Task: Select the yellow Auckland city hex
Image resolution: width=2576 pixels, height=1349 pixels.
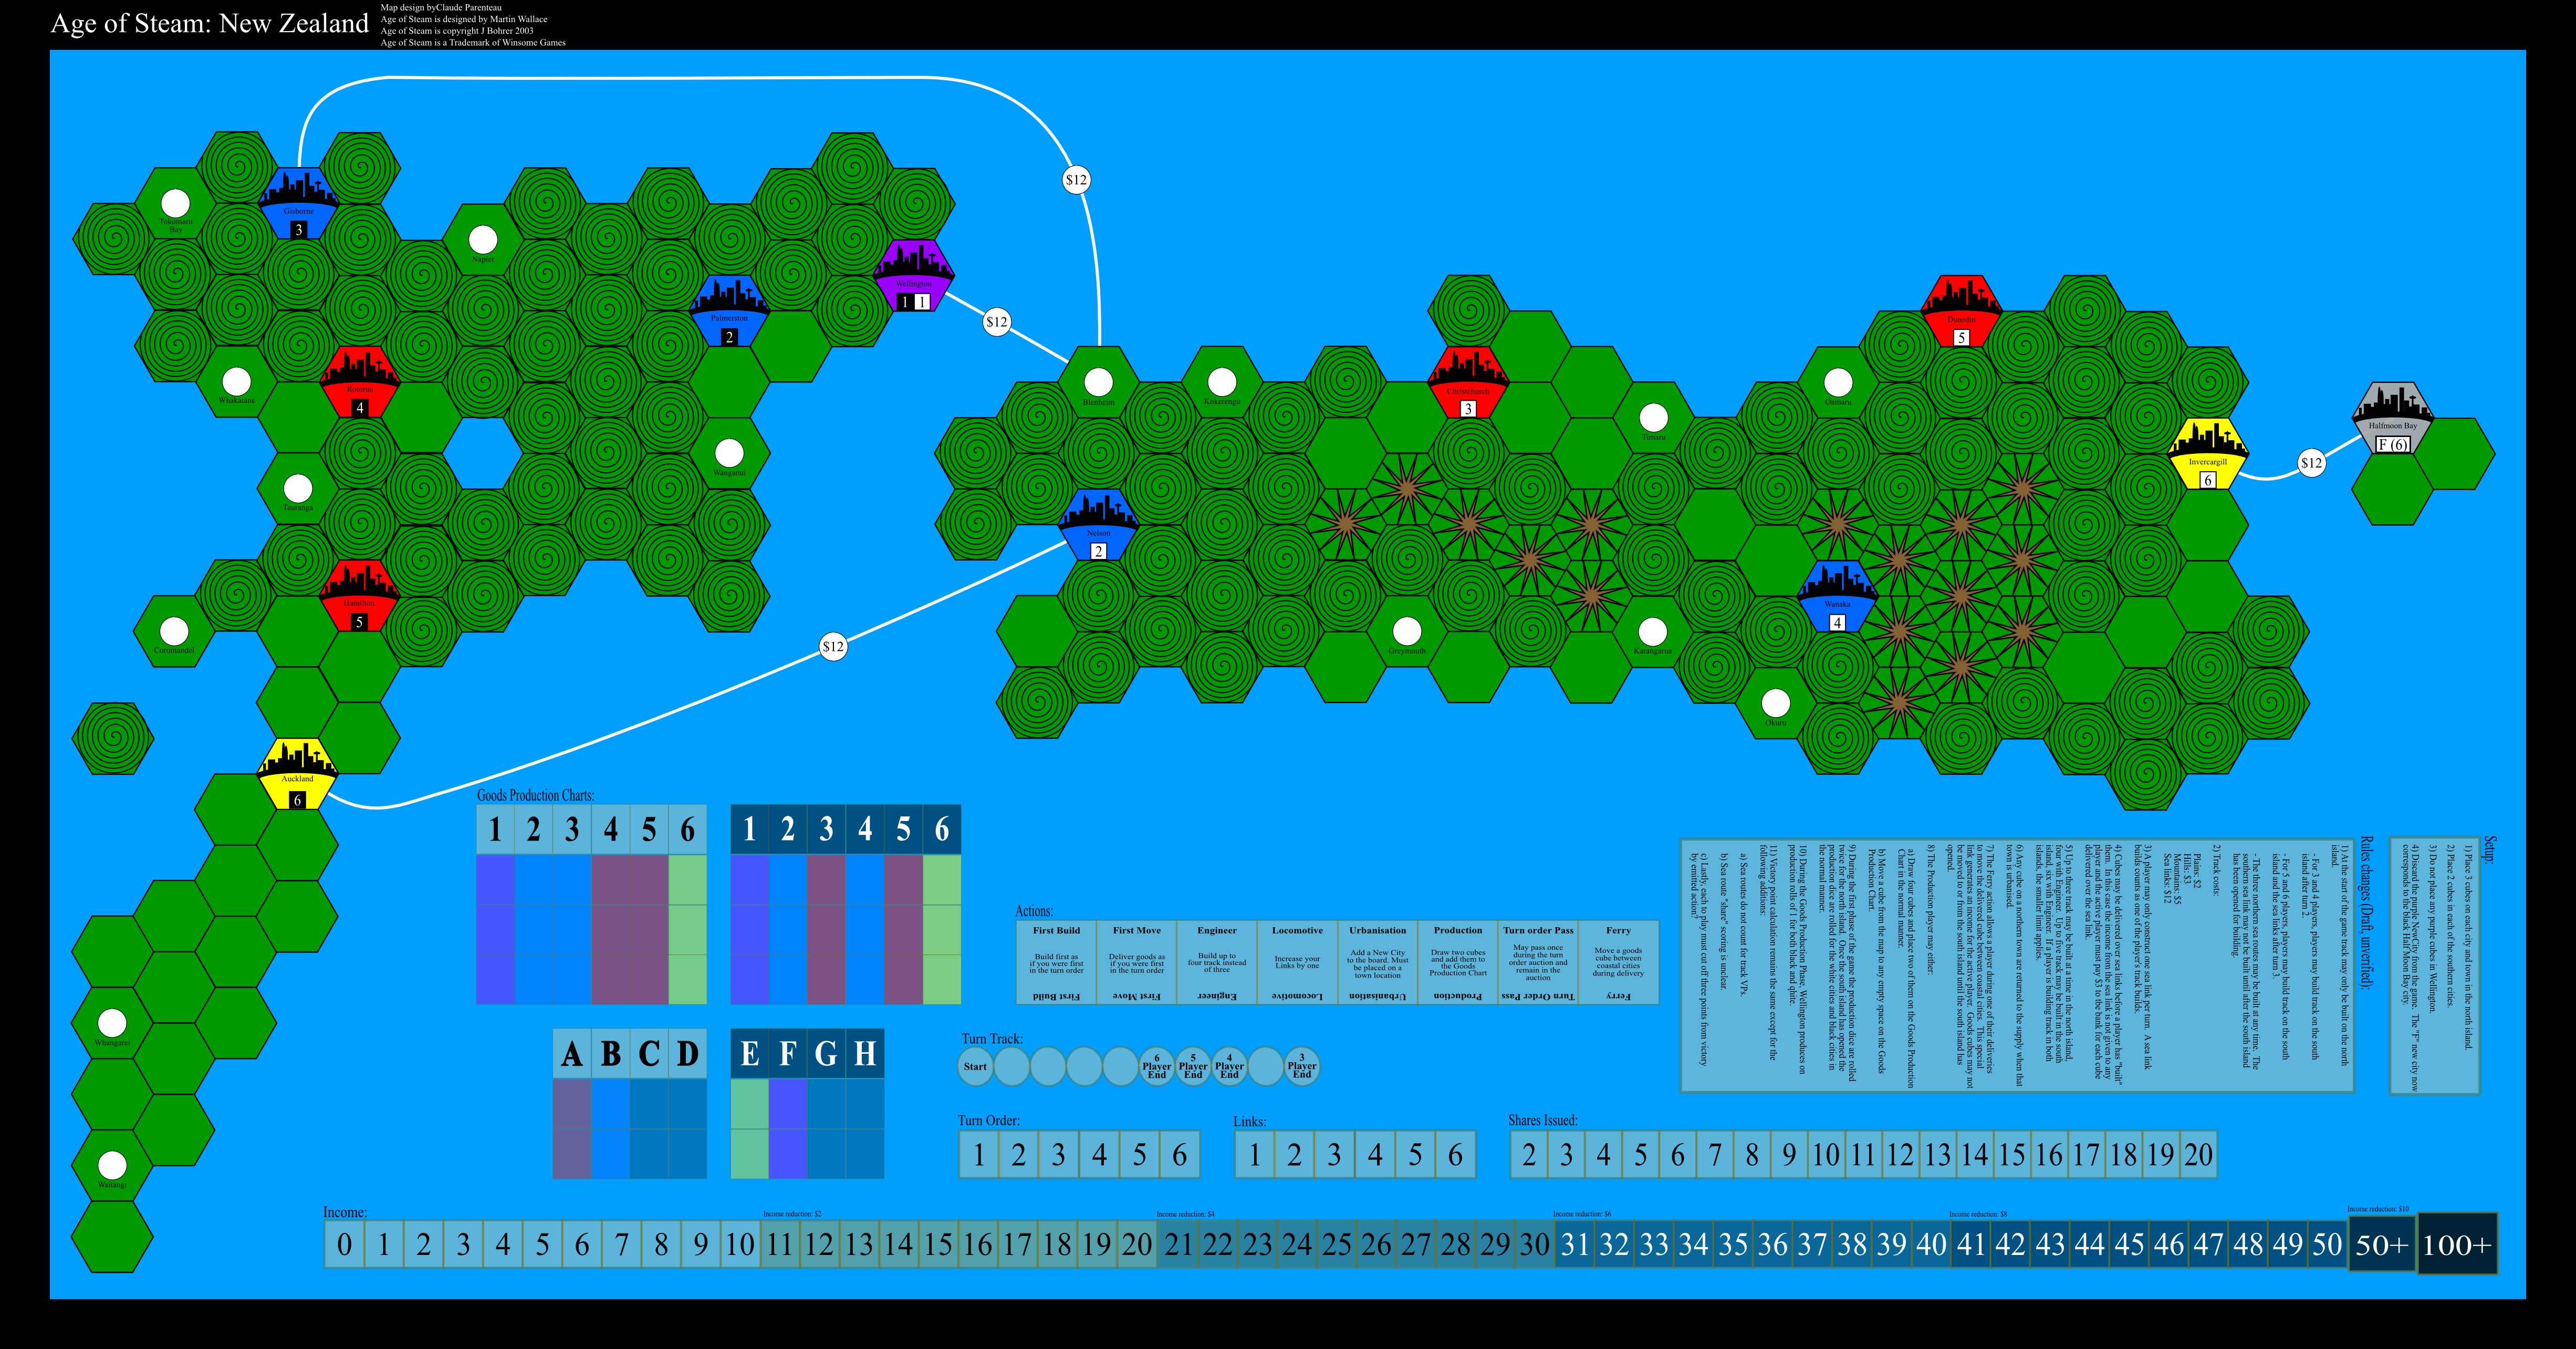Action: click(x=297, y=773)
